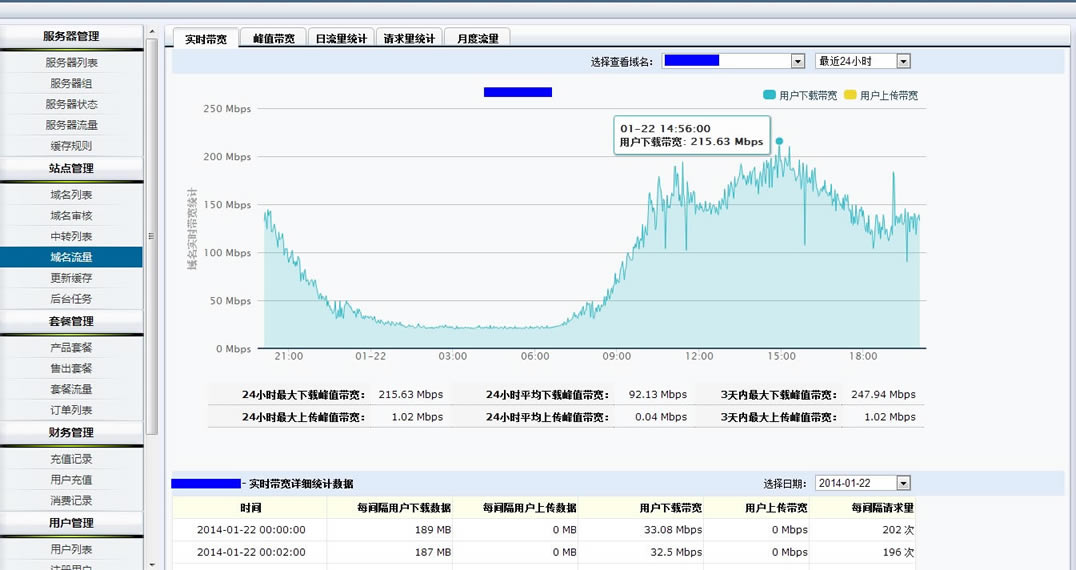
Task: Click the 用户下载带宽 column header
Action: [x=641, y=508]
